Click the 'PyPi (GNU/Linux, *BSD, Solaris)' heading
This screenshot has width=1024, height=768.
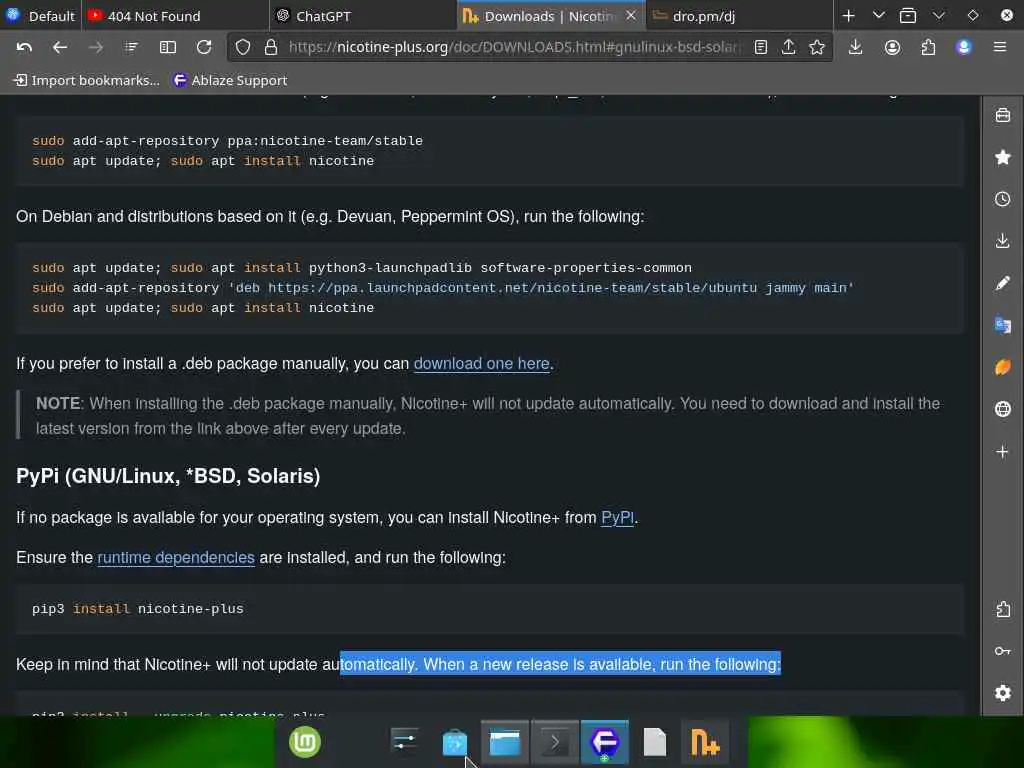pos(168,476)
